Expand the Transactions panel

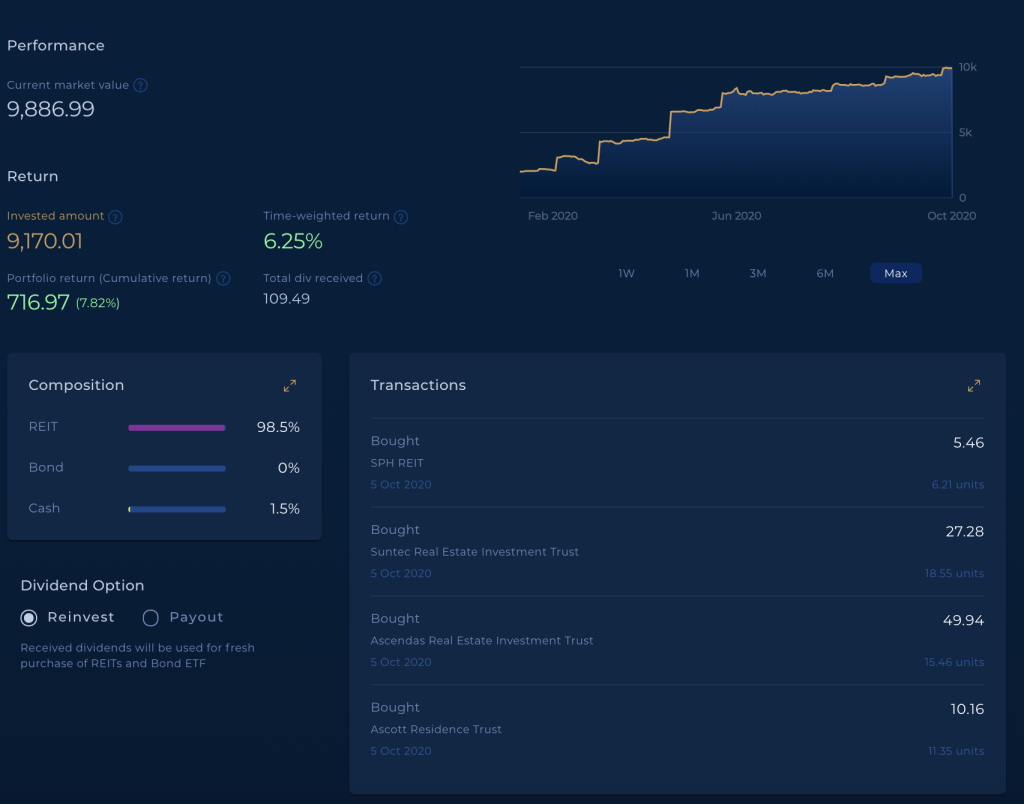click(x=973, y=385)
